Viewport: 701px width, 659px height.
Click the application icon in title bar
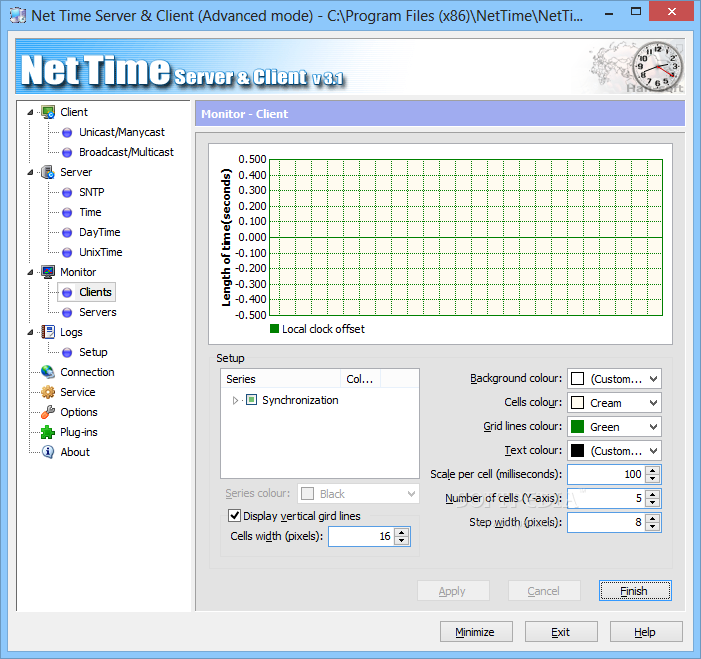(18, 16)
